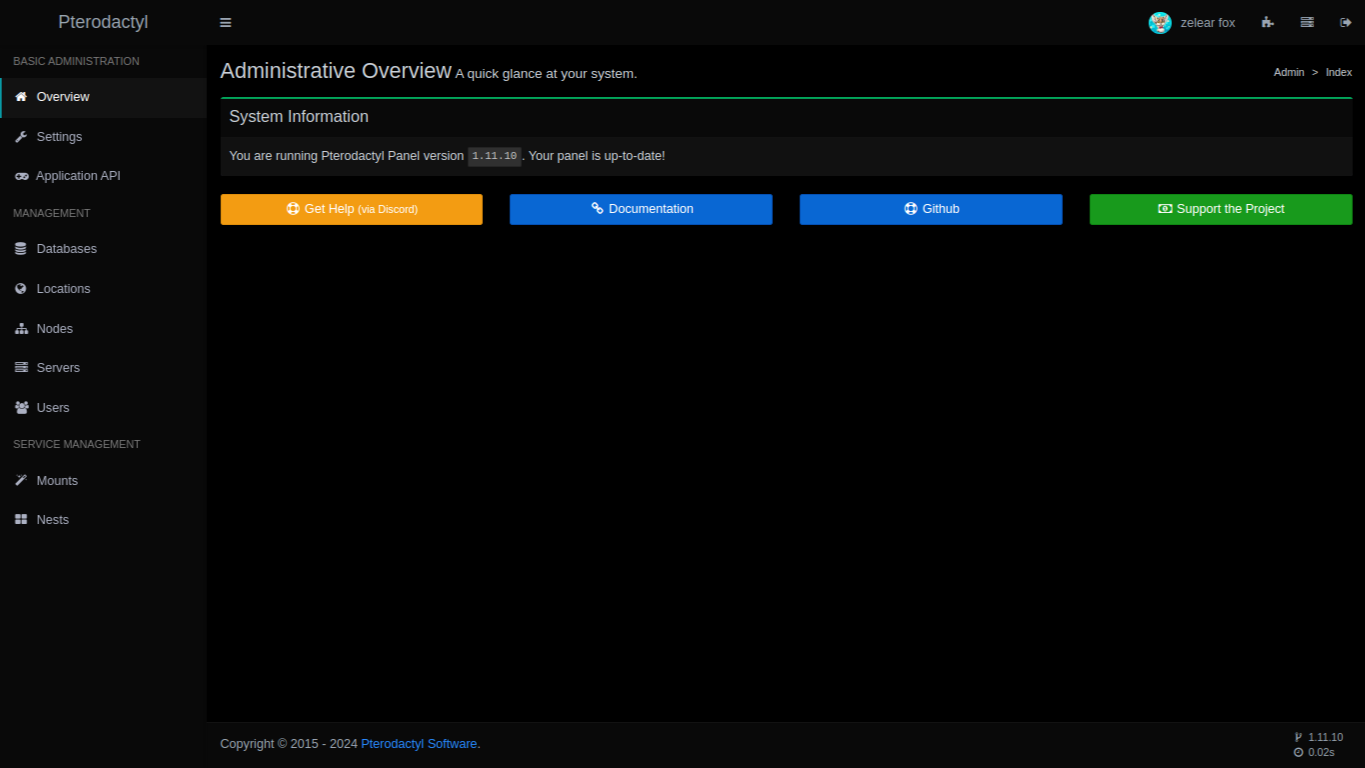Click the Databases stack icon

[x=21, y=249]
